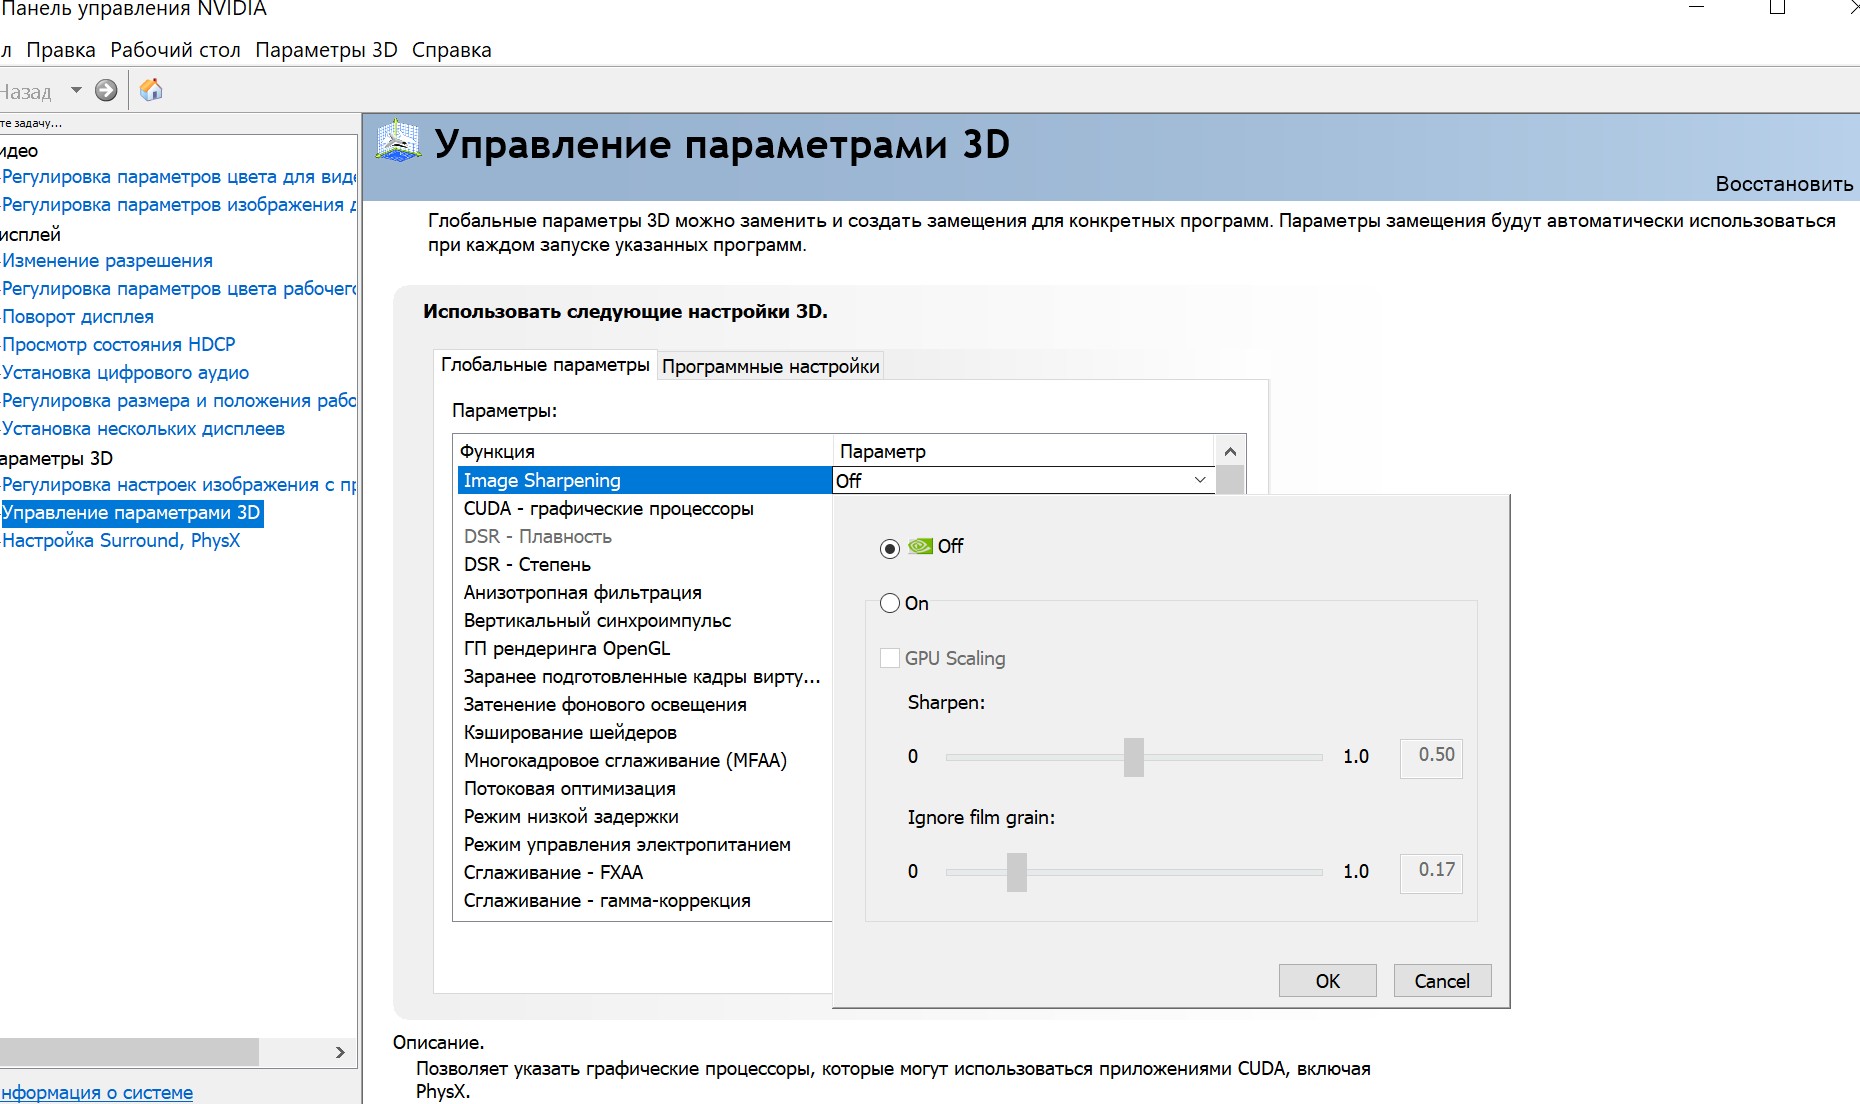Click the 3D settings header icon

coord(398,143)
